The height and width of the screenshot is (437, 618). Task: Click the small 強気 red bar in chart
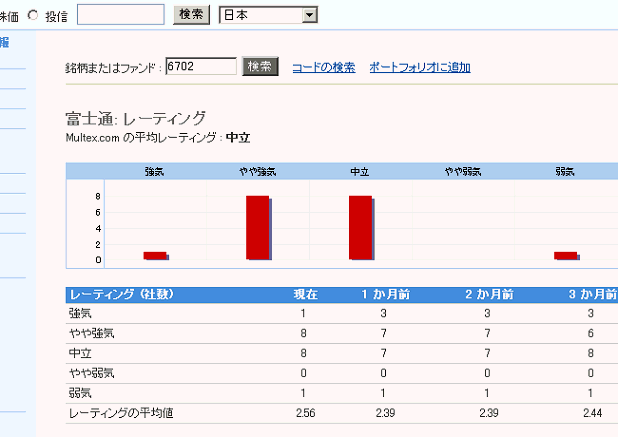[156, 256]
